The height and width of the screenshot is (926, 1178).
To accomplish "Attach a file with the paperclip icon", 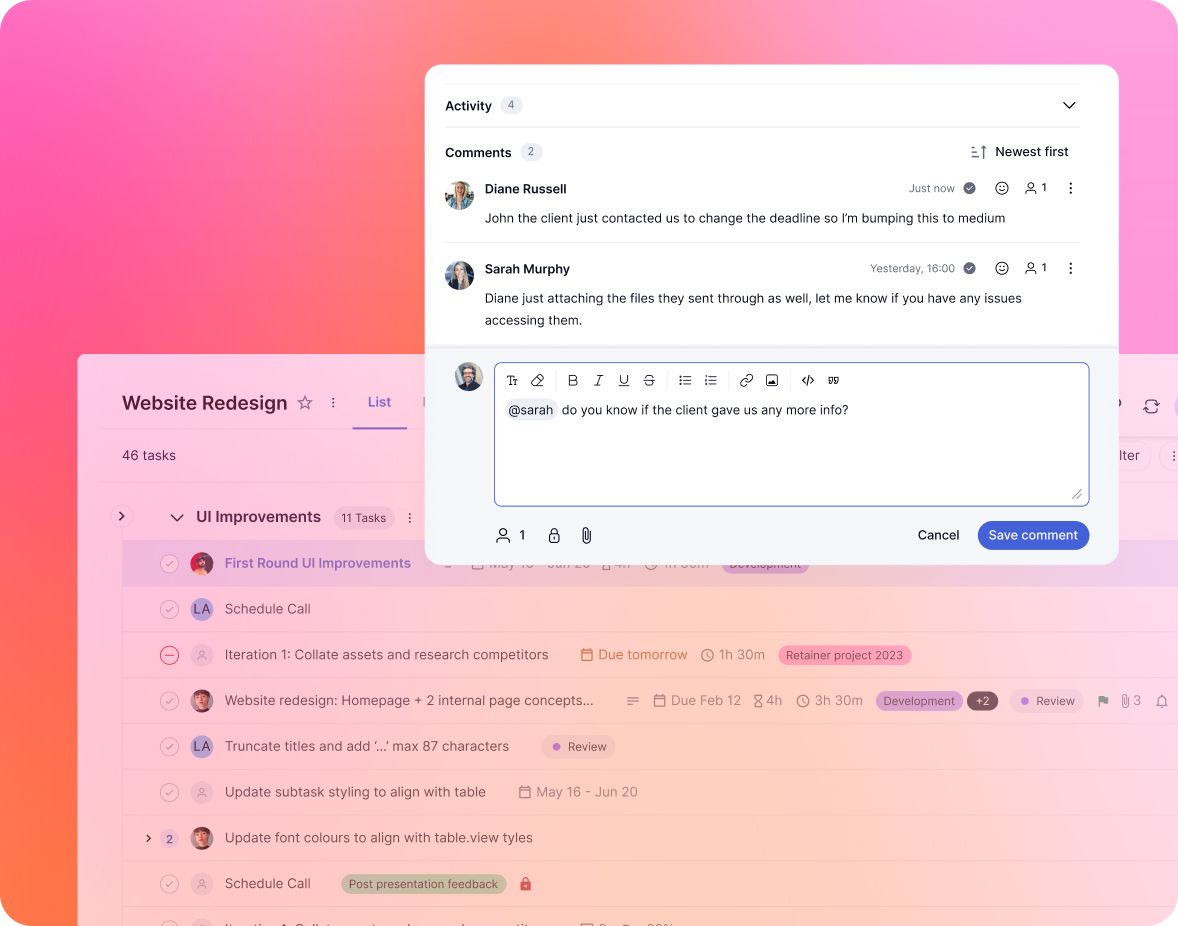I will 587,535.
